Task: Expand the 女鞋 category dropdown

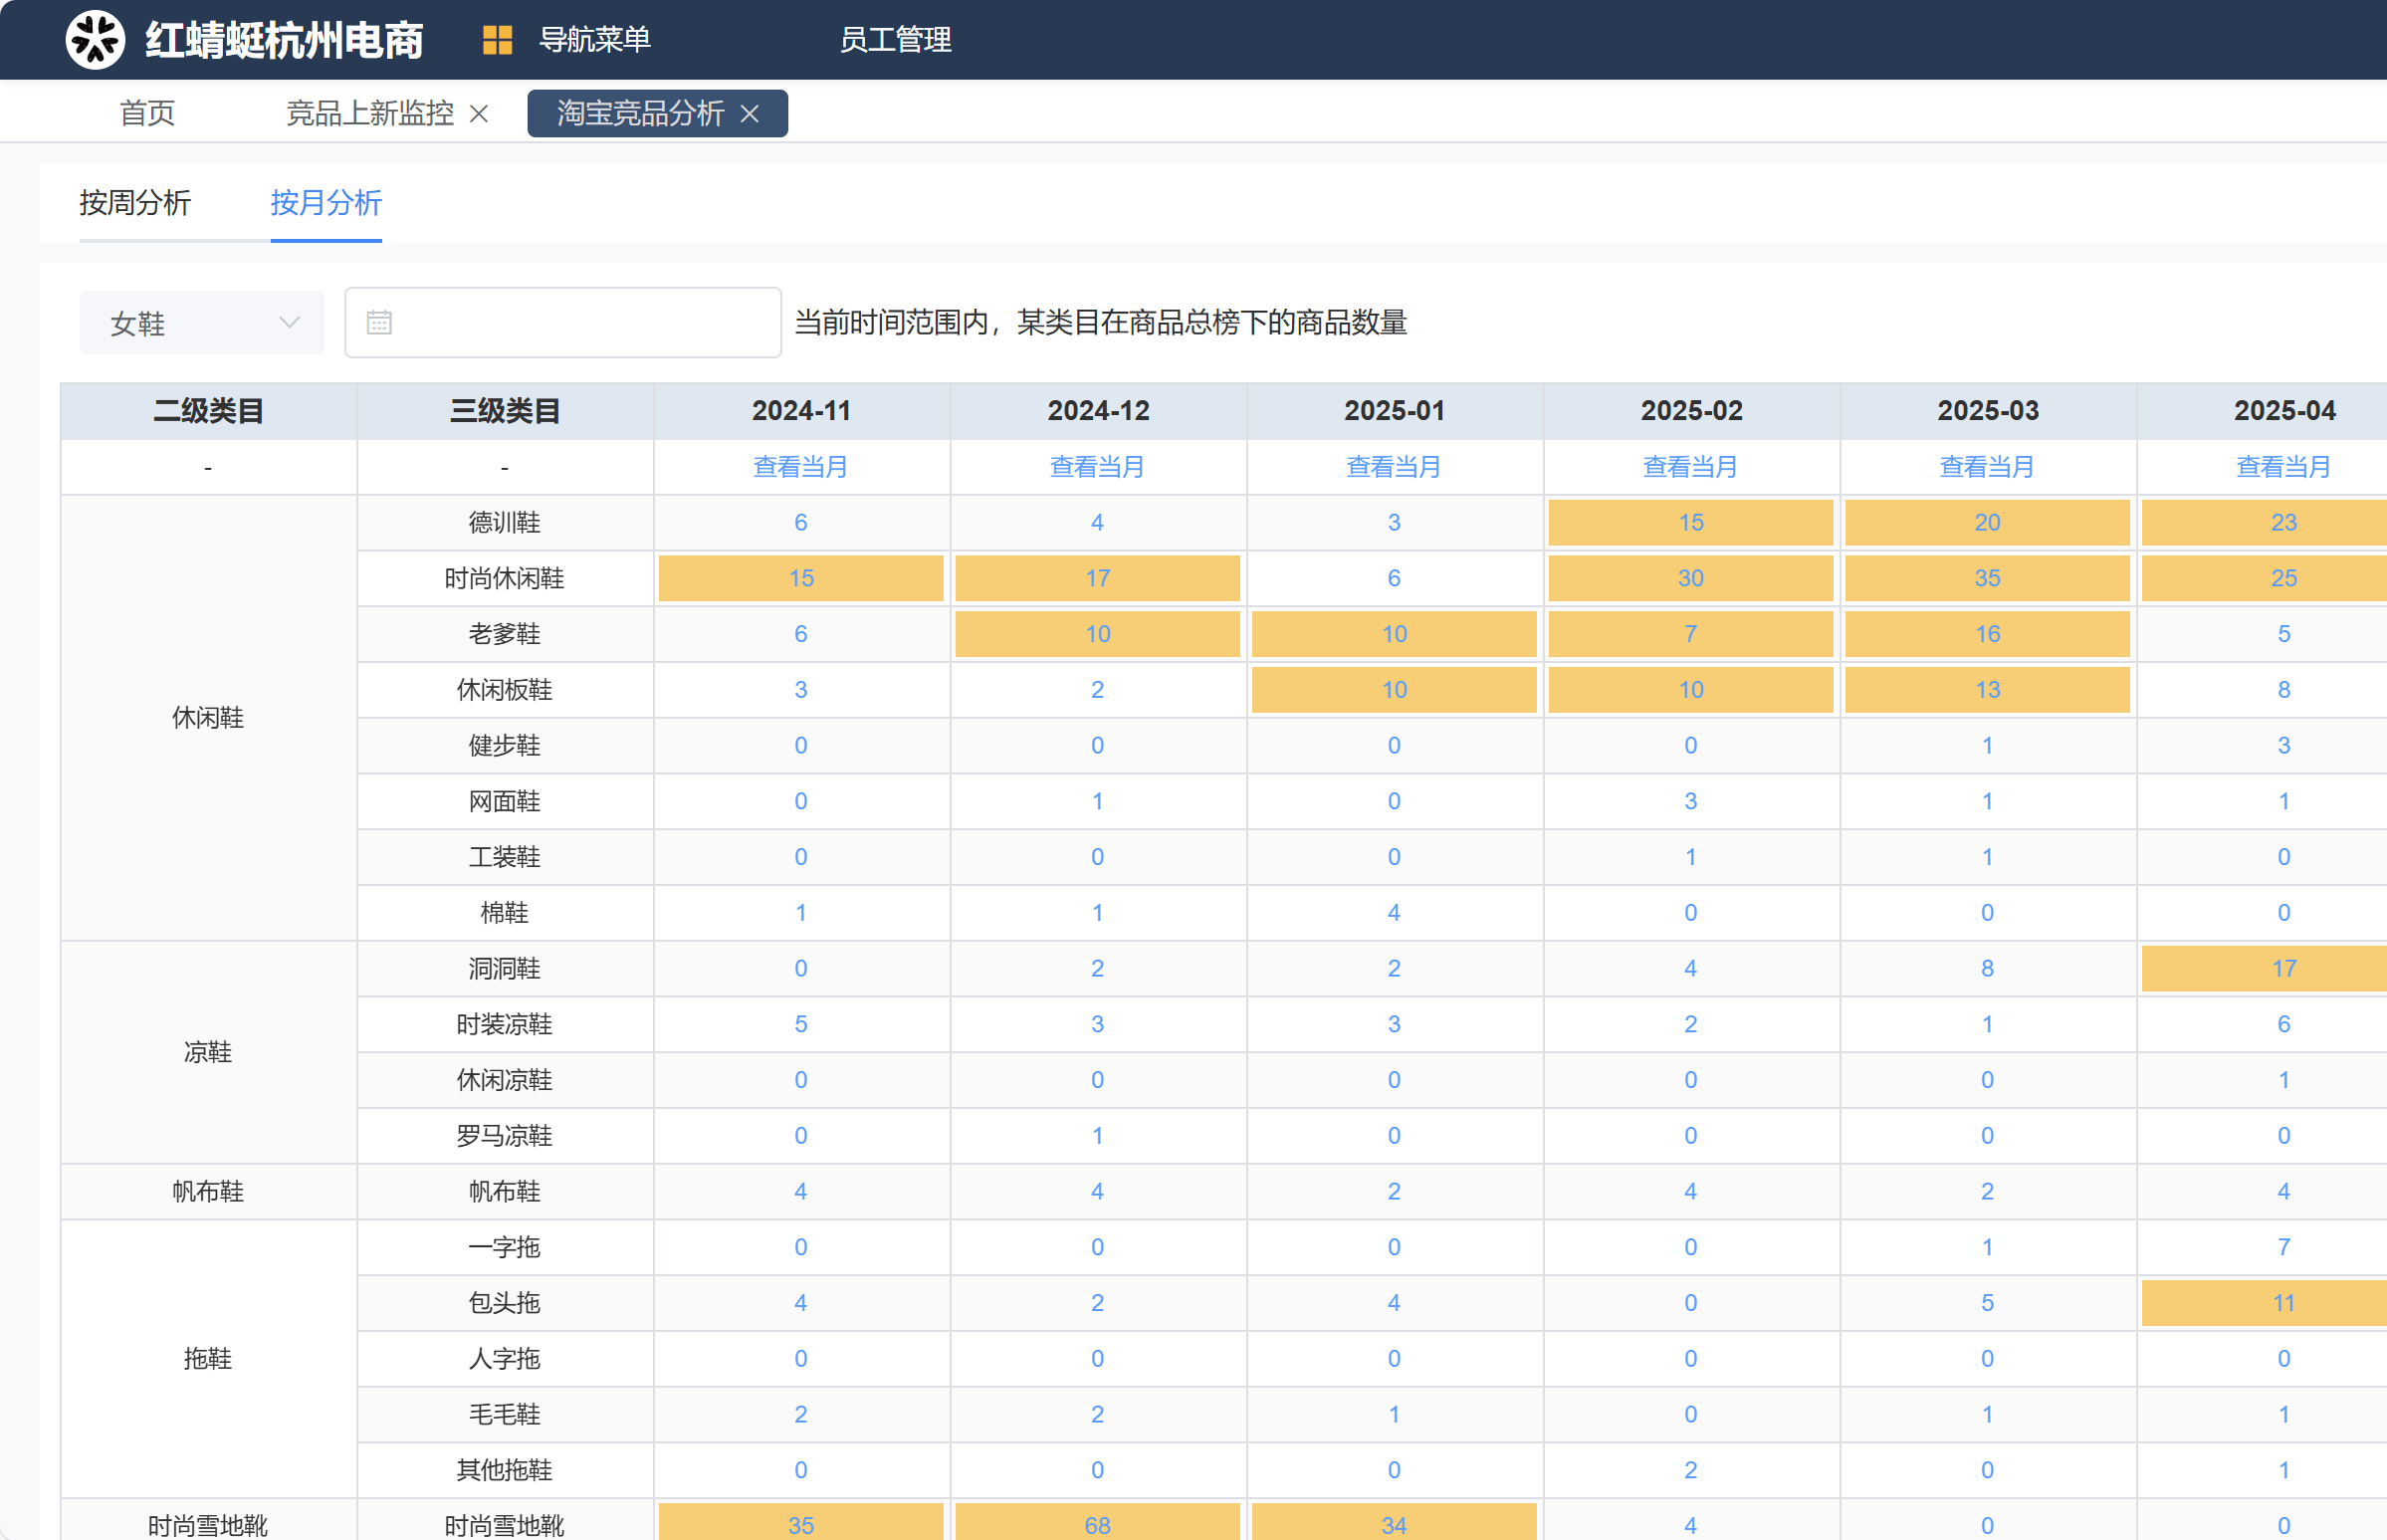Action: point(202,323)
